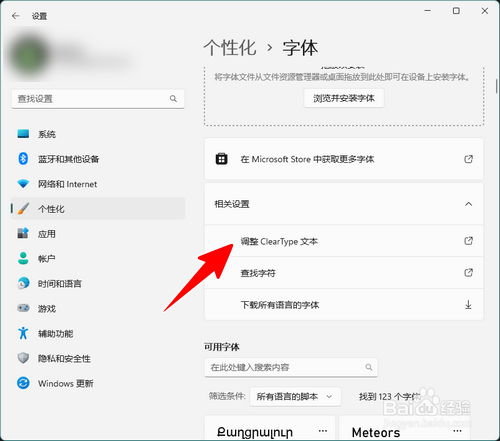500x441 pixels.
Task: Click the 个性化 breadcrumb link
Action: click(x=230, y=48)
